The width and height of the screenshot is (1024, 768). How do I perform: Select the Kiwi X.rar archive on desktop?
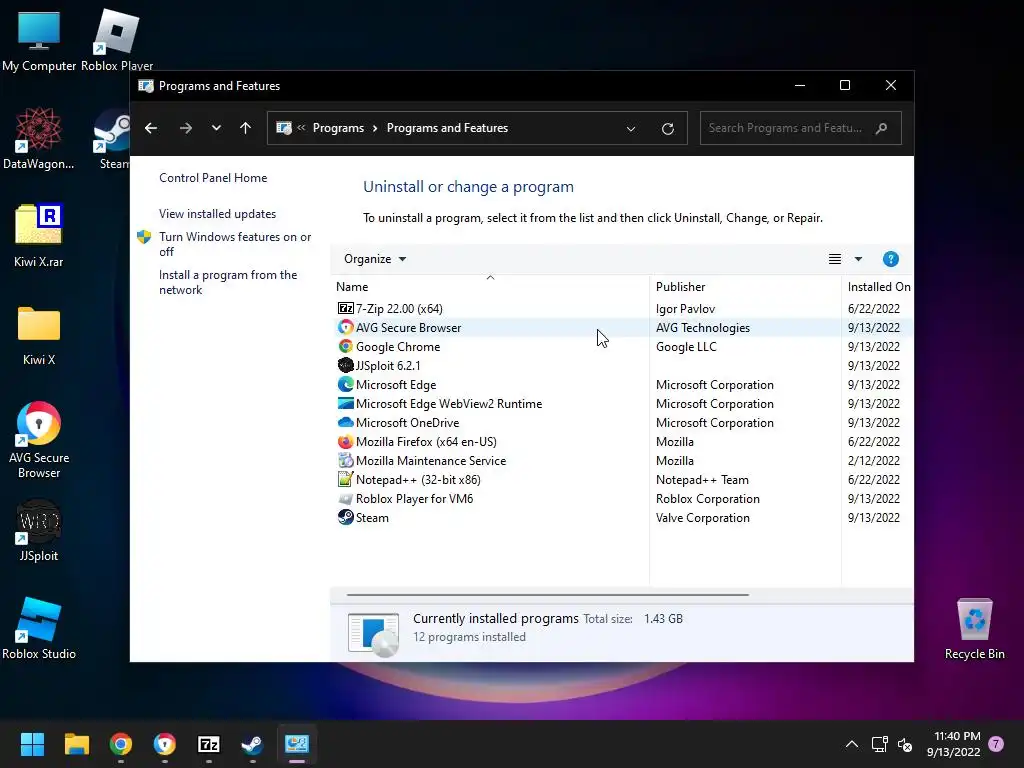pyautogui.click(x=39, y=236)
